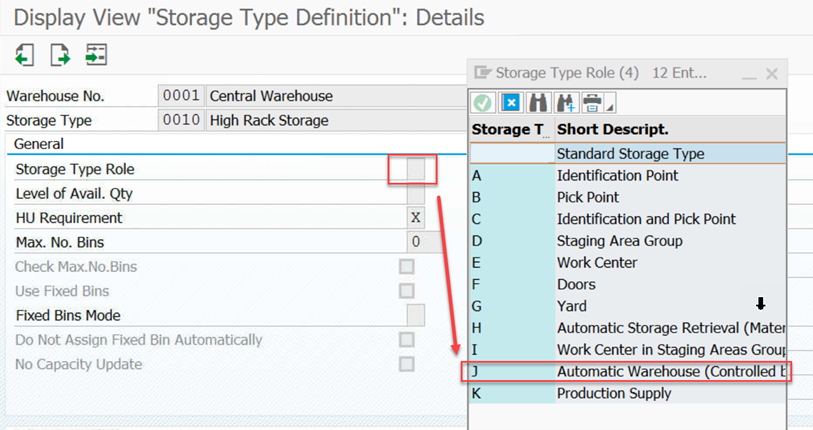Click Fixed Bins Mode field
Image resolution: width=813 pixels, height=430 pixels.
tap(416, 315)
